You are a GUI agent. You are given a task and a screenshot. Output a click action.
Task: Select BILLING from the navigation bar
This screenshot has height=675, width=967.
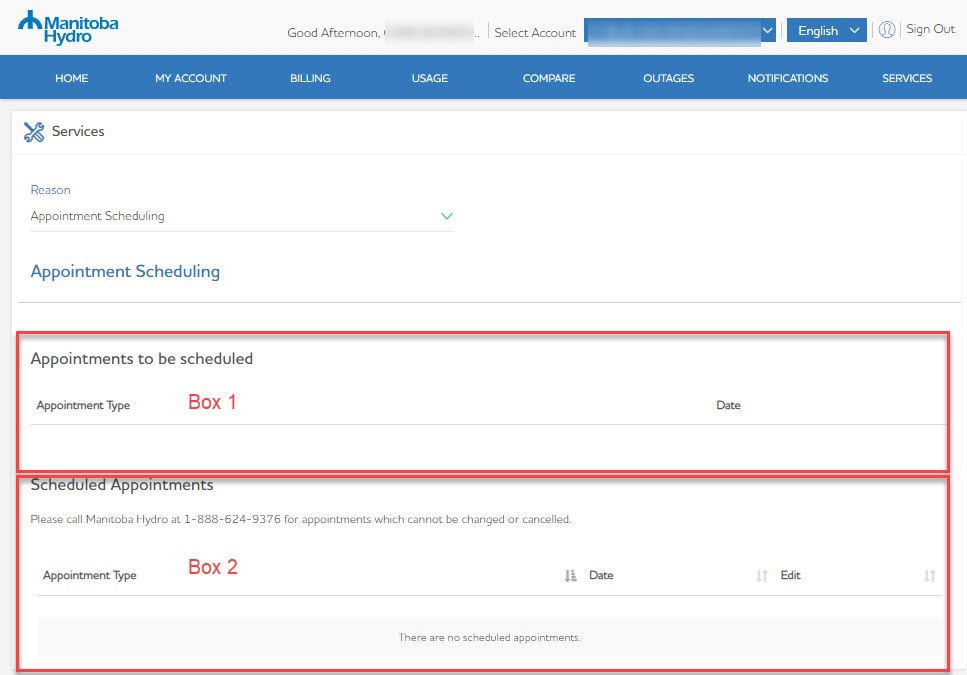click(310, 78)
